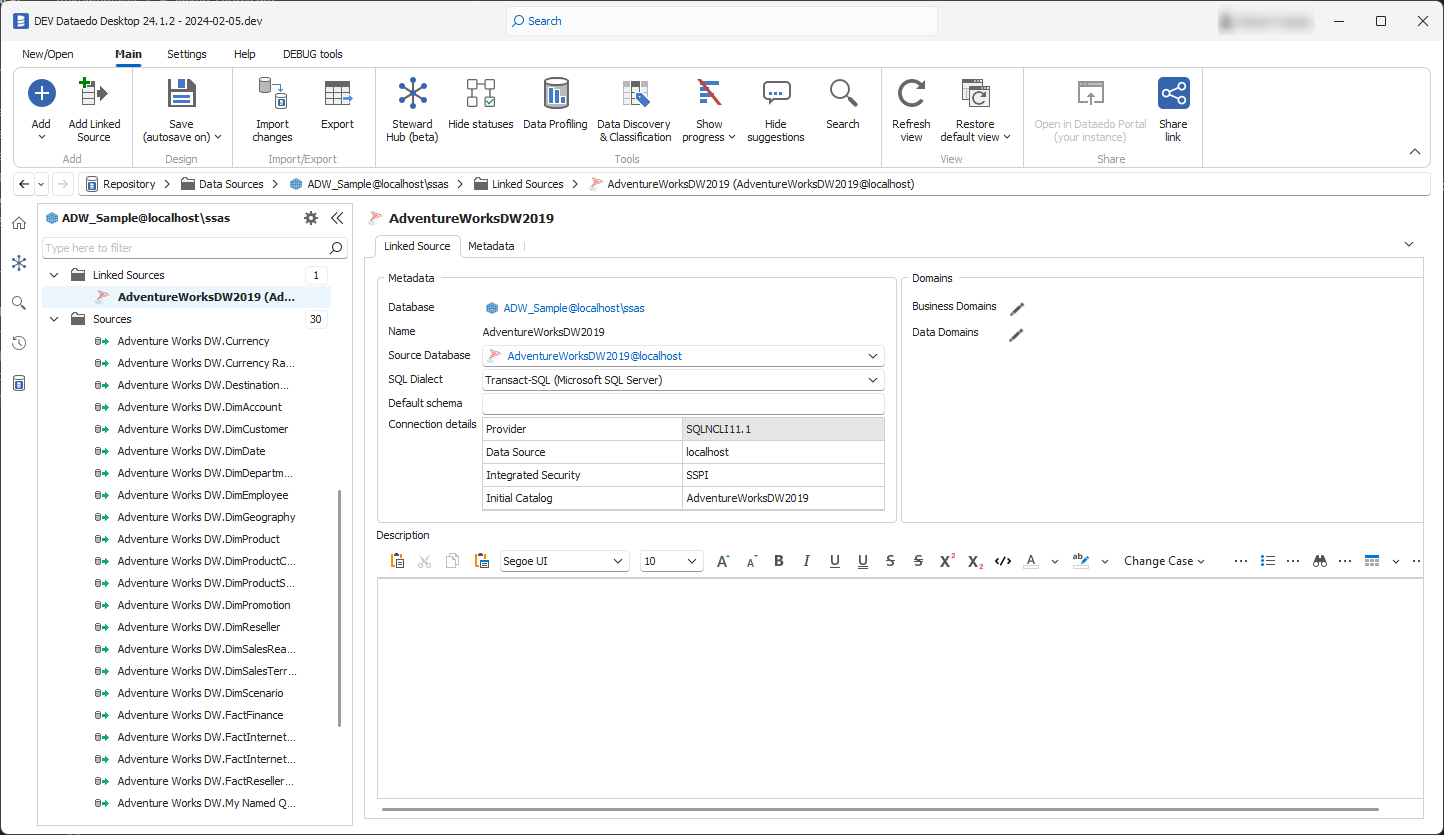1444x835 pixels.
Task: Open the DEBUG tools tab
Action: click(313, 54)
